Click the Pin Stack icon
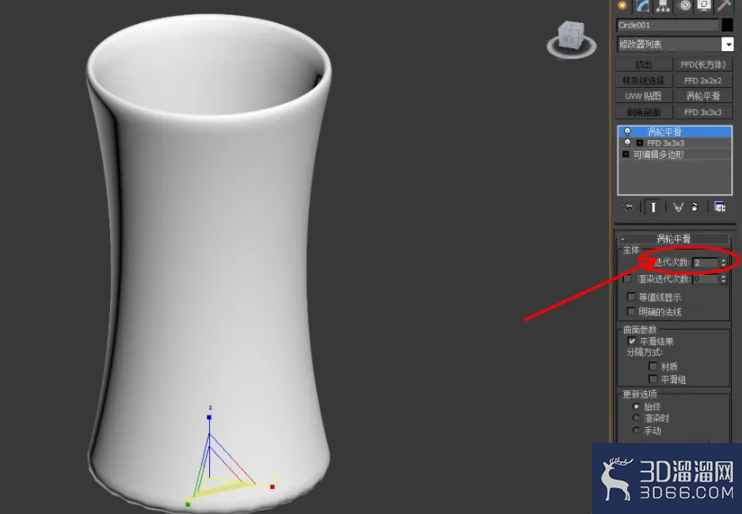Viewport: 742px width, 514px height. click(x=628, y=207)
